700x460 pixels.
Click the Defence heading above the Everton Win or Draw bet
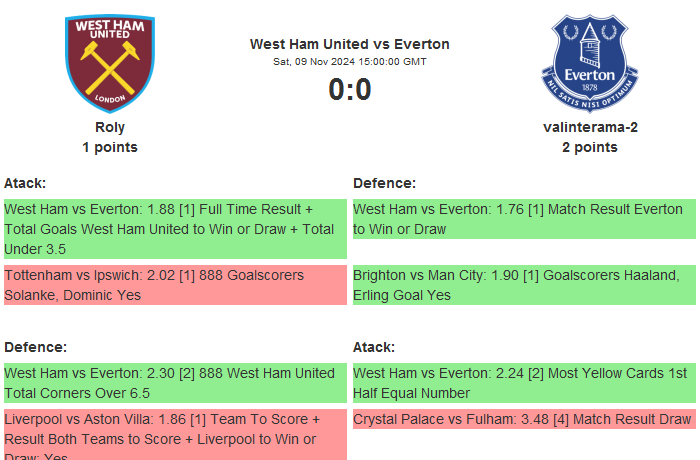[384, 183]
